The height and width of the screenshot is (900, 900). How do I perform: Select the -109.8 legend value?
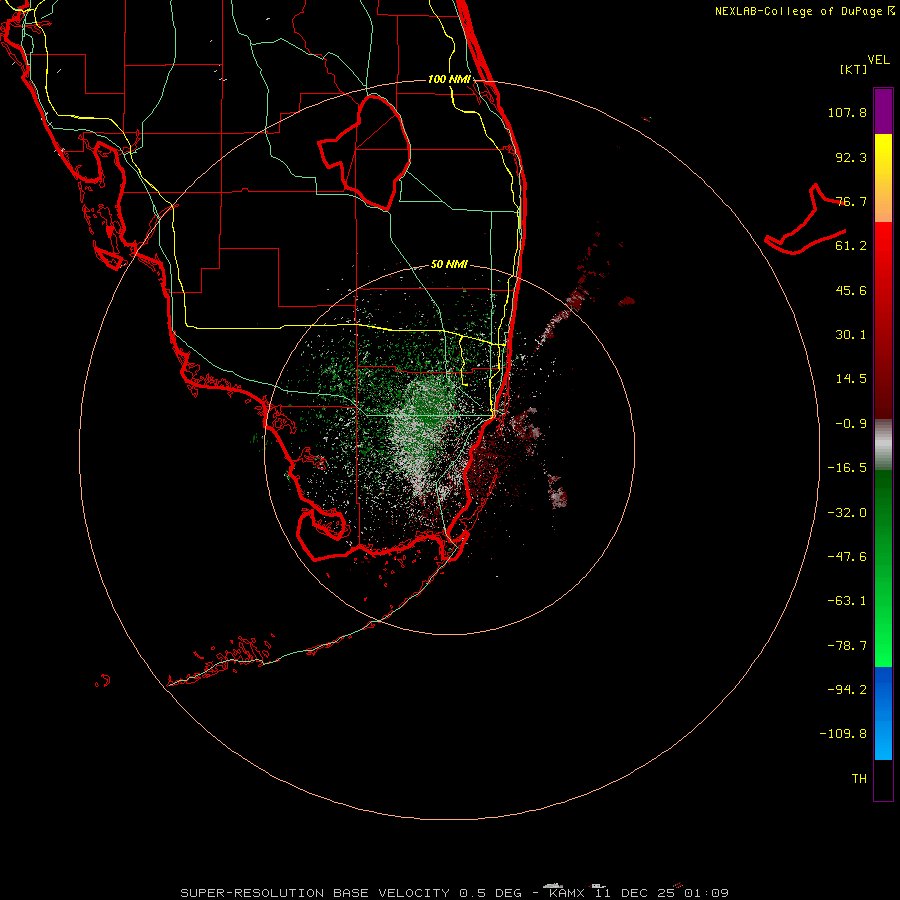coord(843,734)
